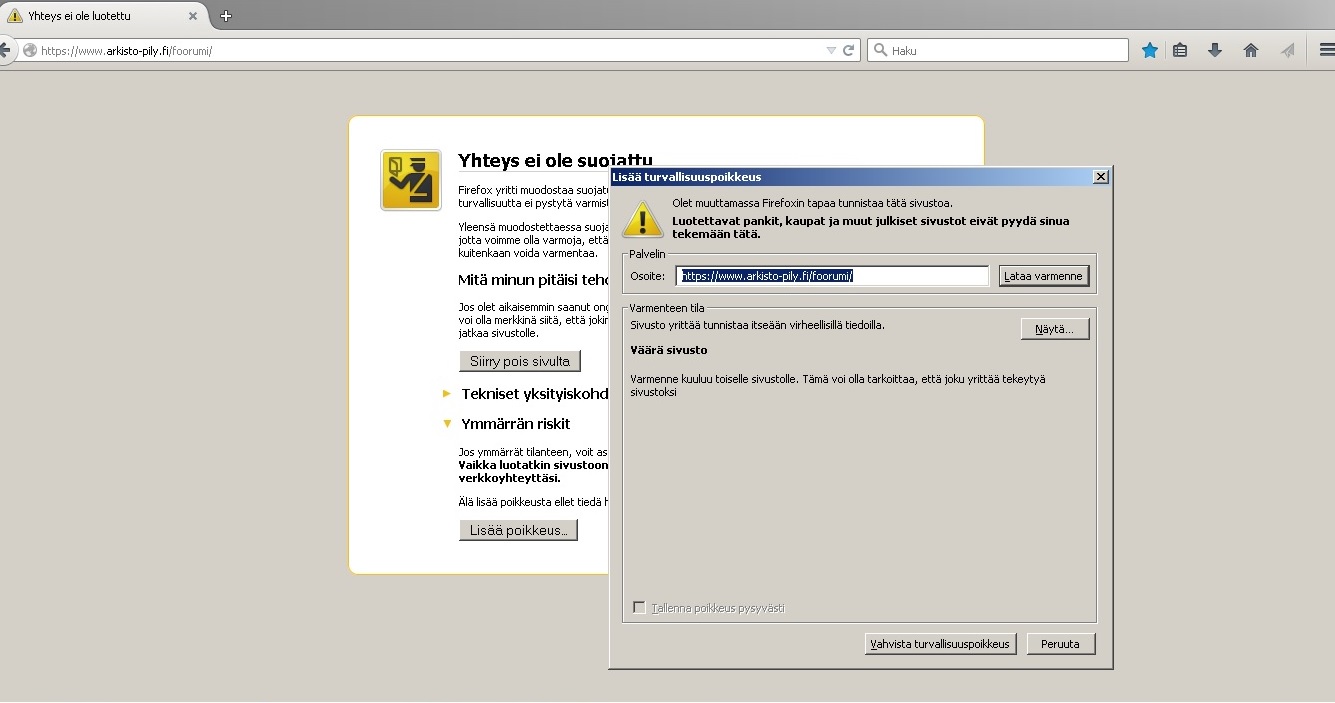Viewport: 1335px width, 703px height.
Task: Close the Yhteys ei ole luotettu tab
Action: [x=193, y=16]
